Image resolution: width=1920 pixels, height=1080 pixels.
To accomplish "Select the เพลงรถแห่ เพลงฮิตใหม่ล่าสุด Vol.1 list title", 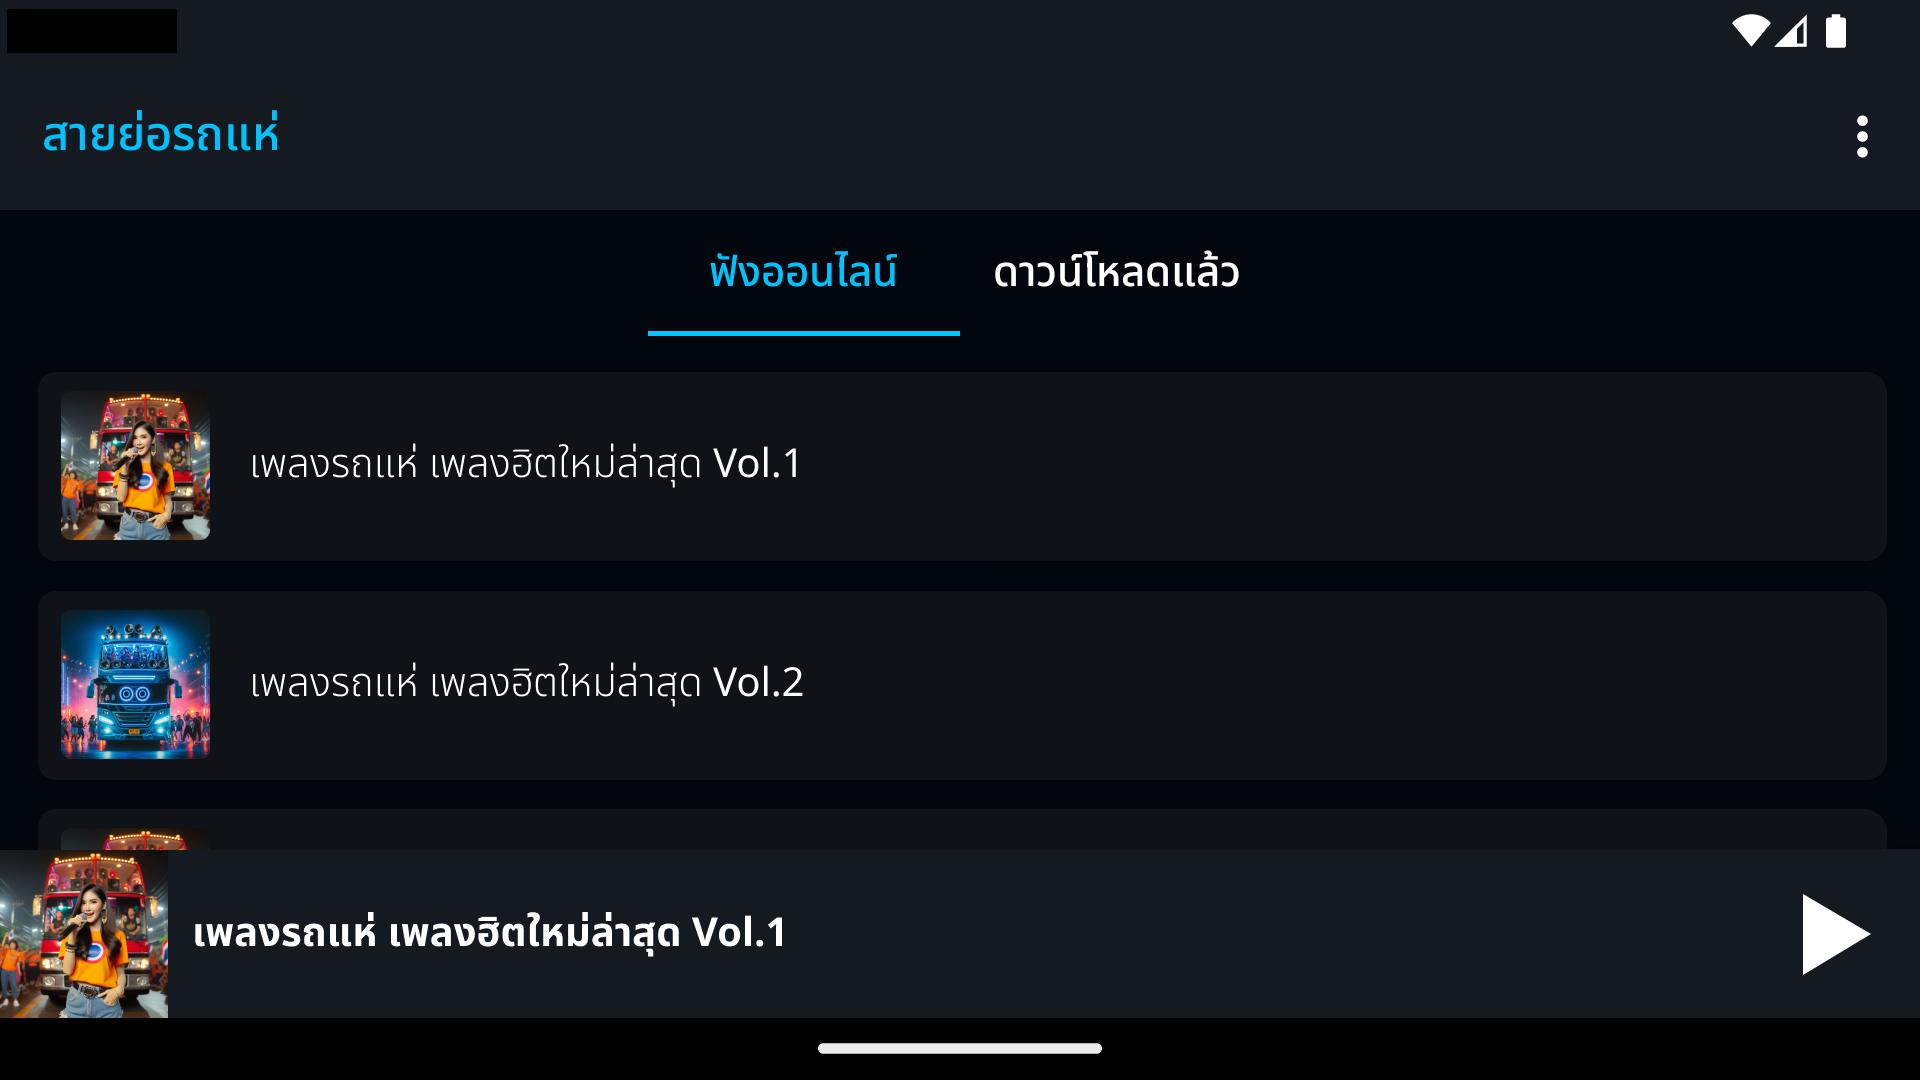I will (x=526, y=464).
